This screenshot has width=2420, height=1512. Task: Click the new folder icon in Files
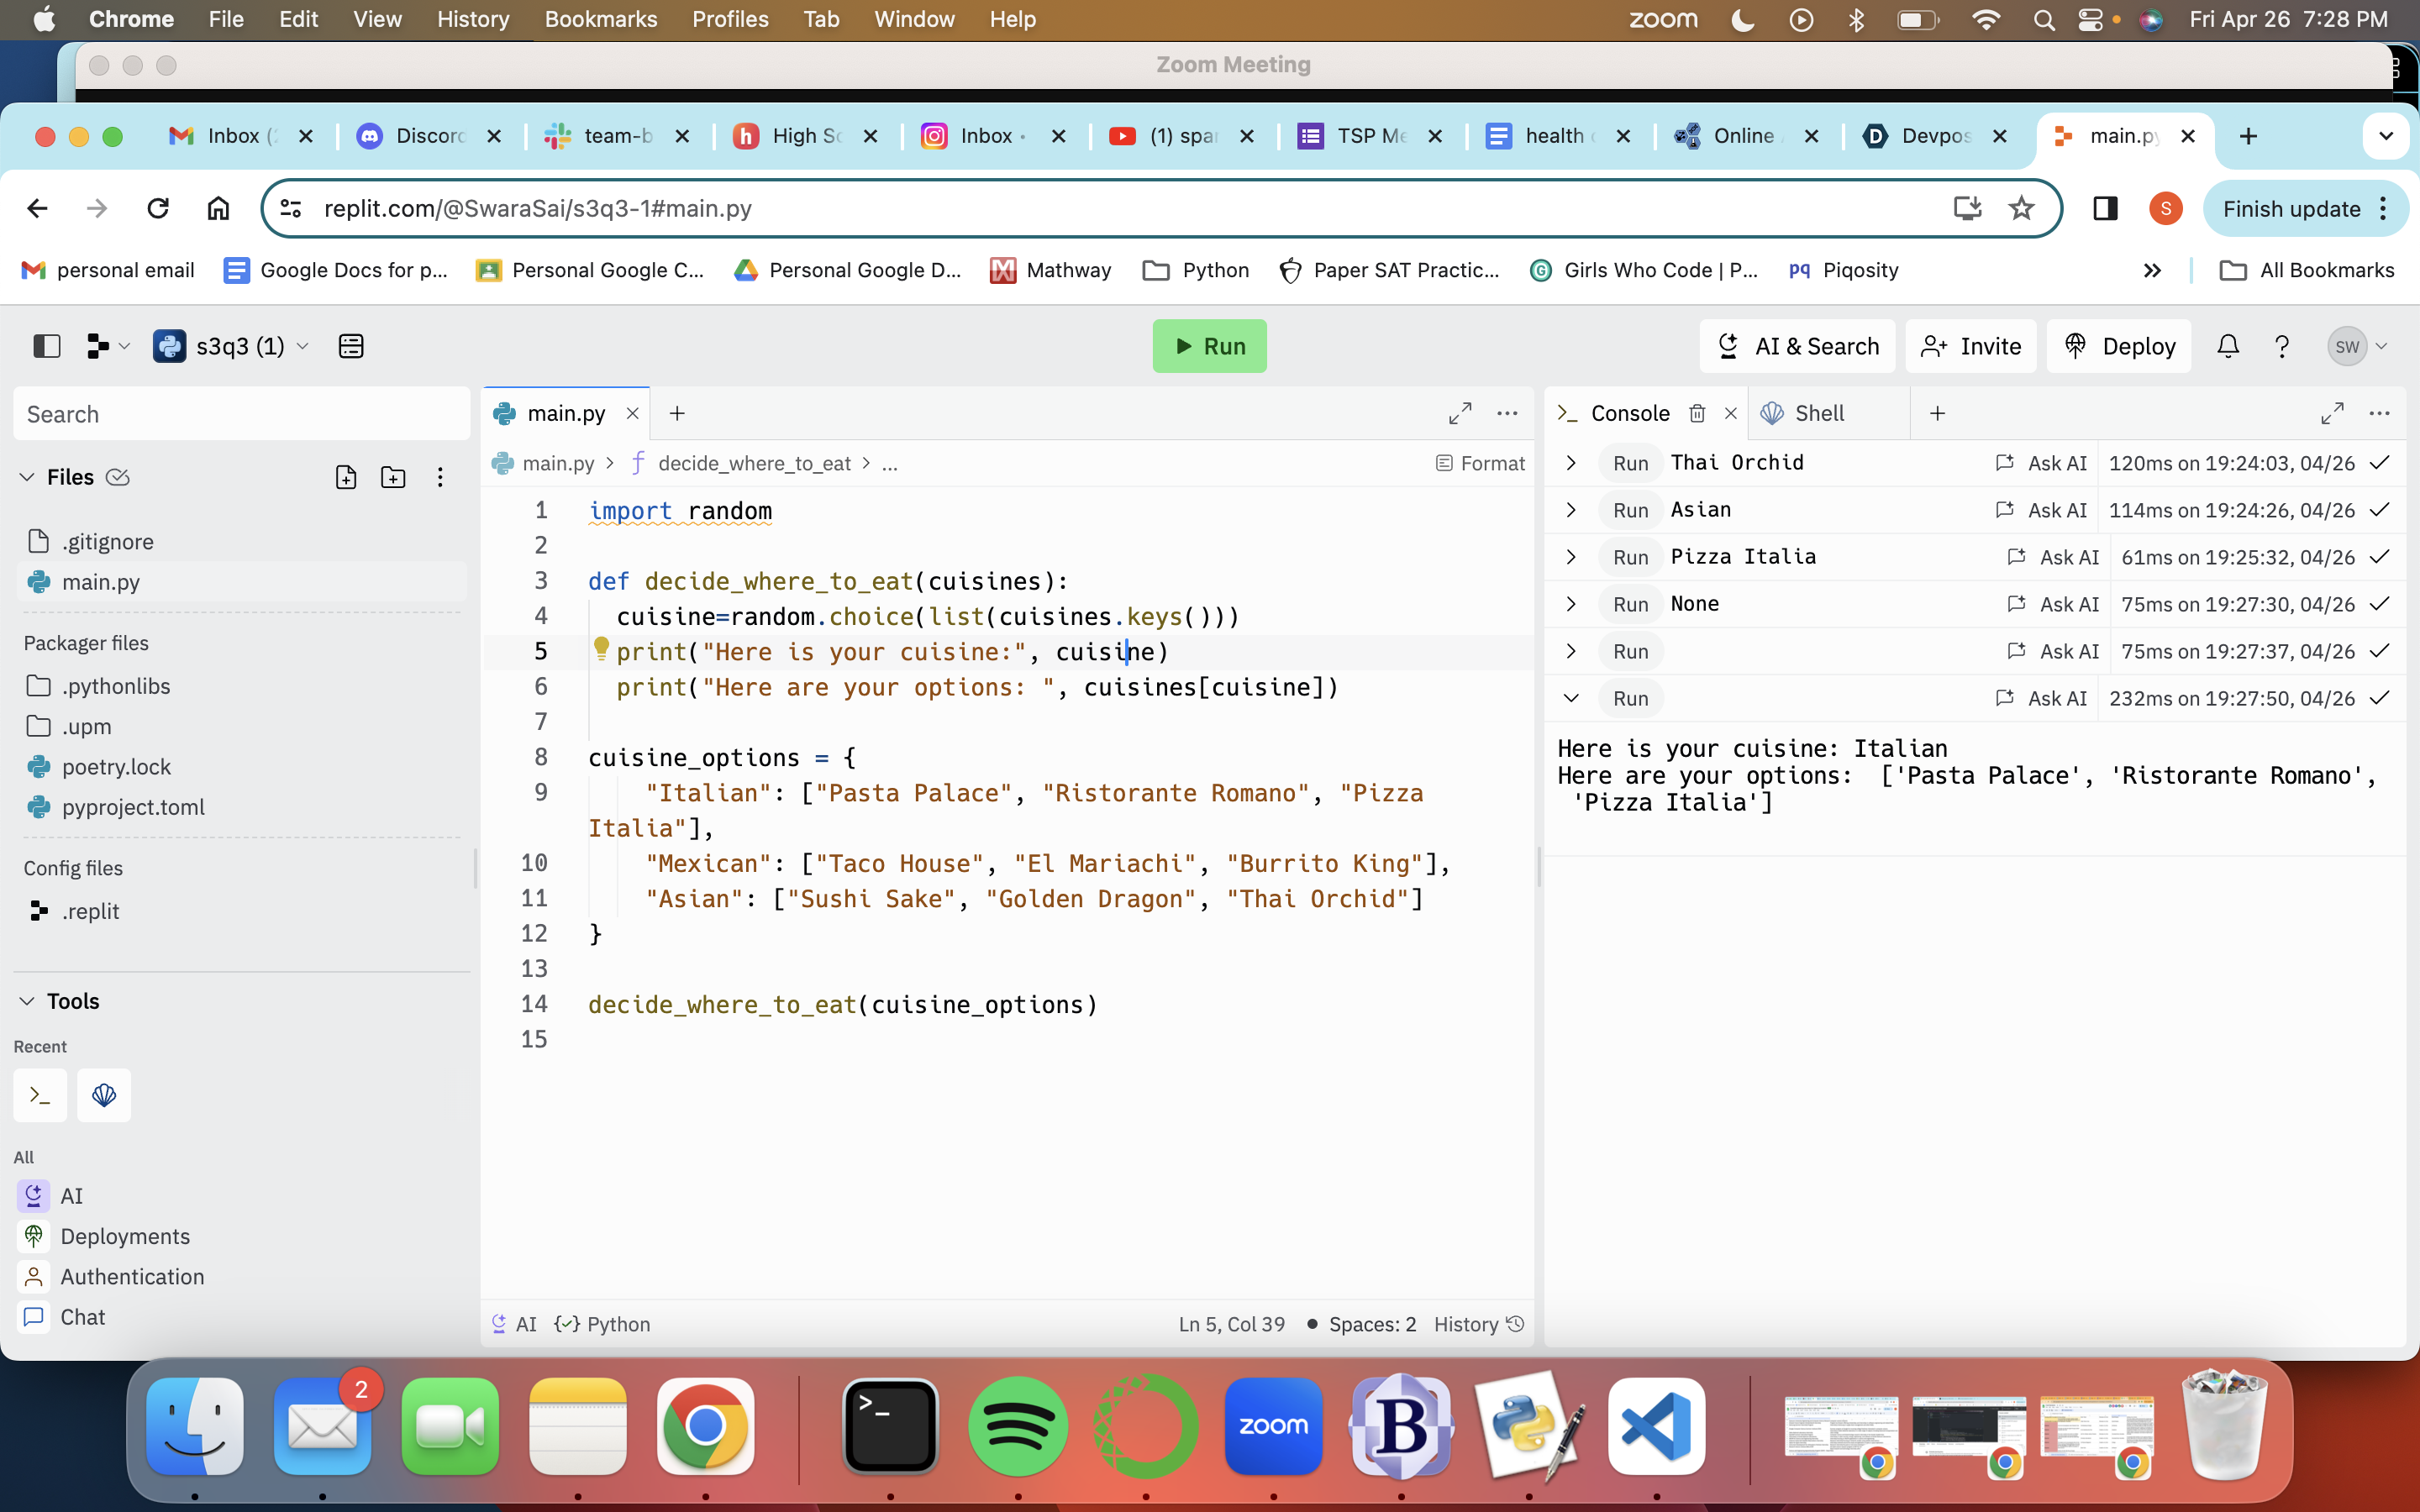pos(393,477)
